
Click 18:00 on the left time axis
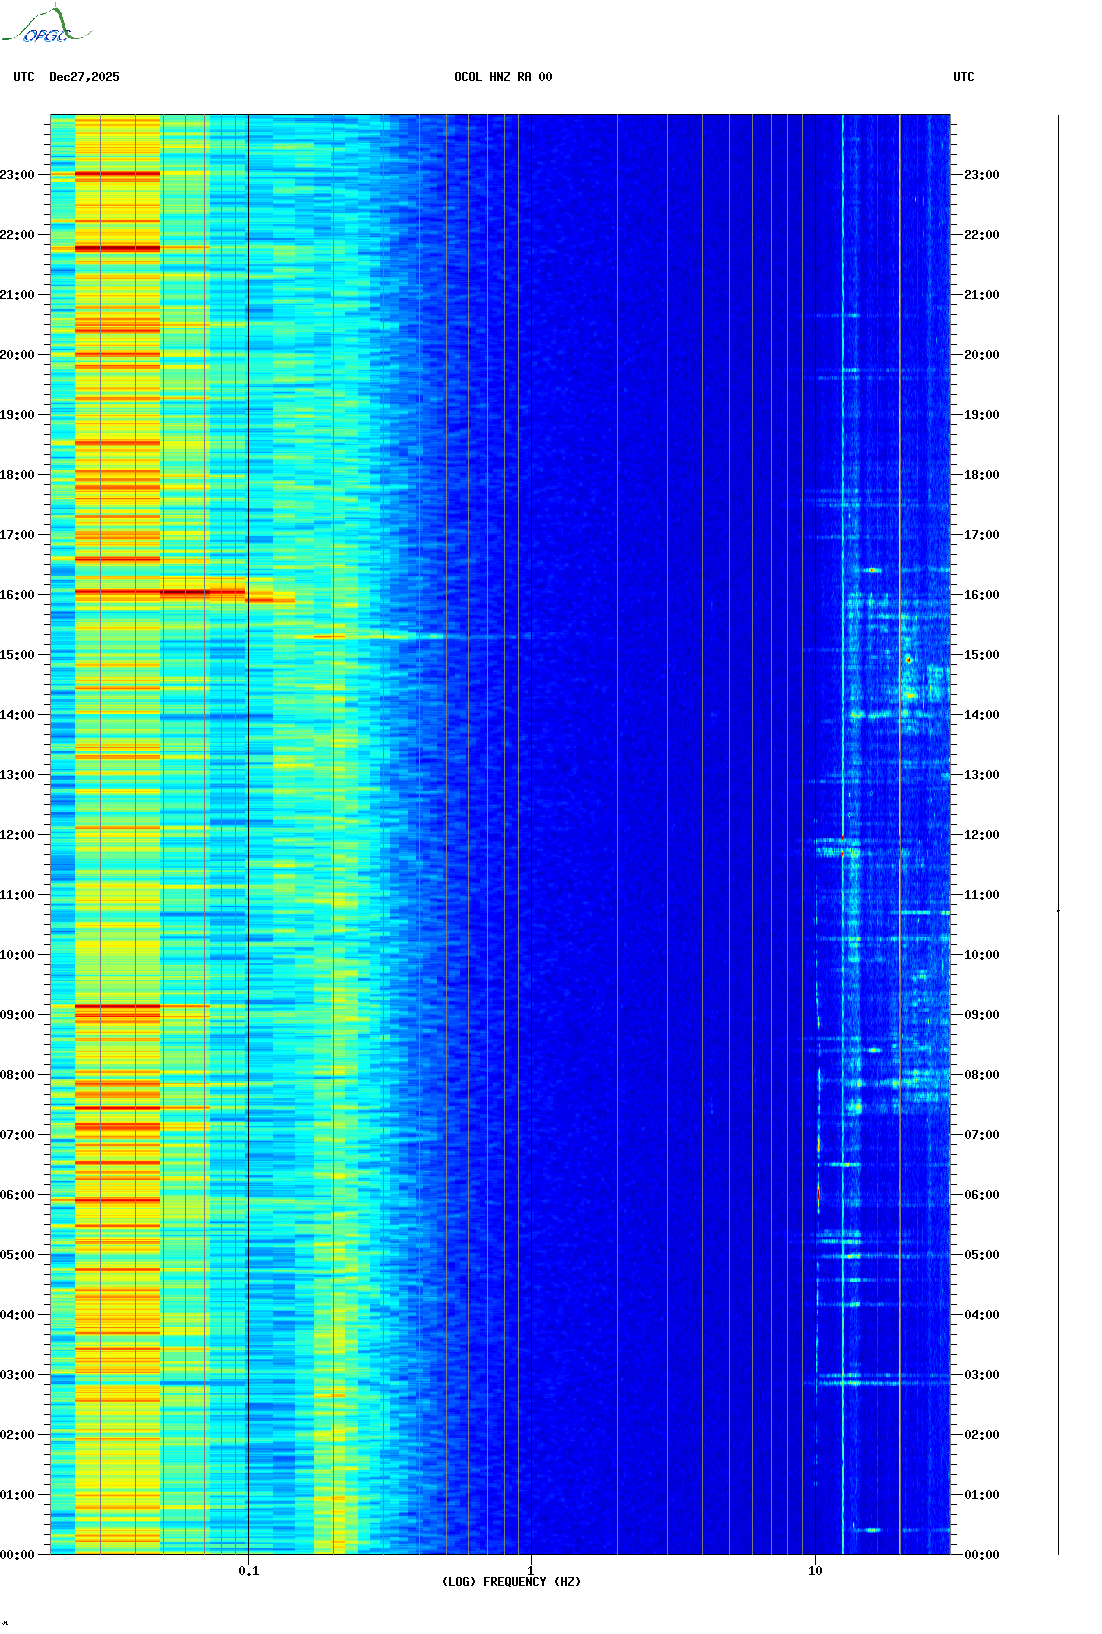tap(17, 475)
